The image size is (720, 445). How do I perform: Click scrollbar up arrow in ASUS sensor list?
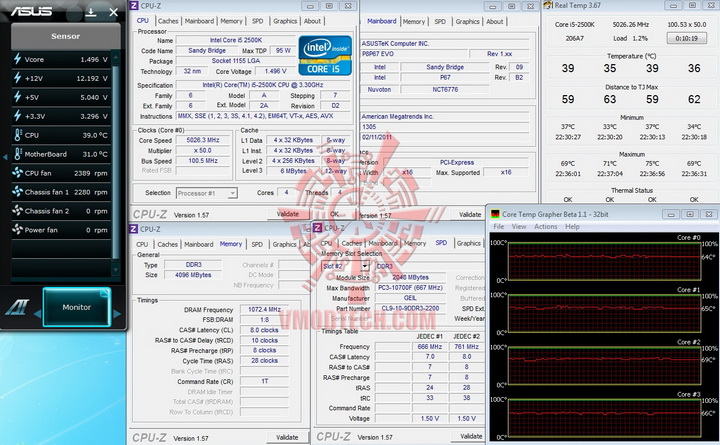(116, 58)
